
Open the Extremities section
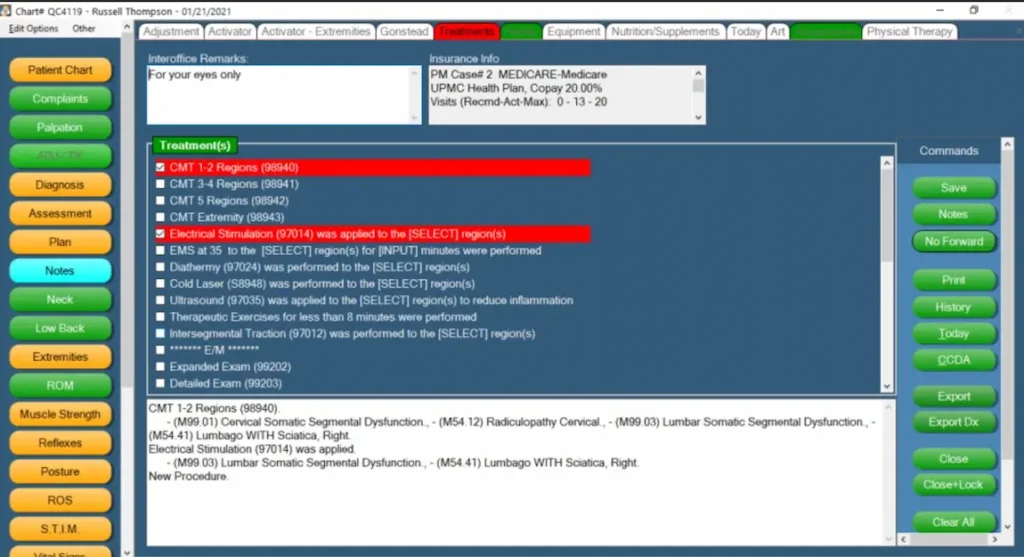pos(60,357)
